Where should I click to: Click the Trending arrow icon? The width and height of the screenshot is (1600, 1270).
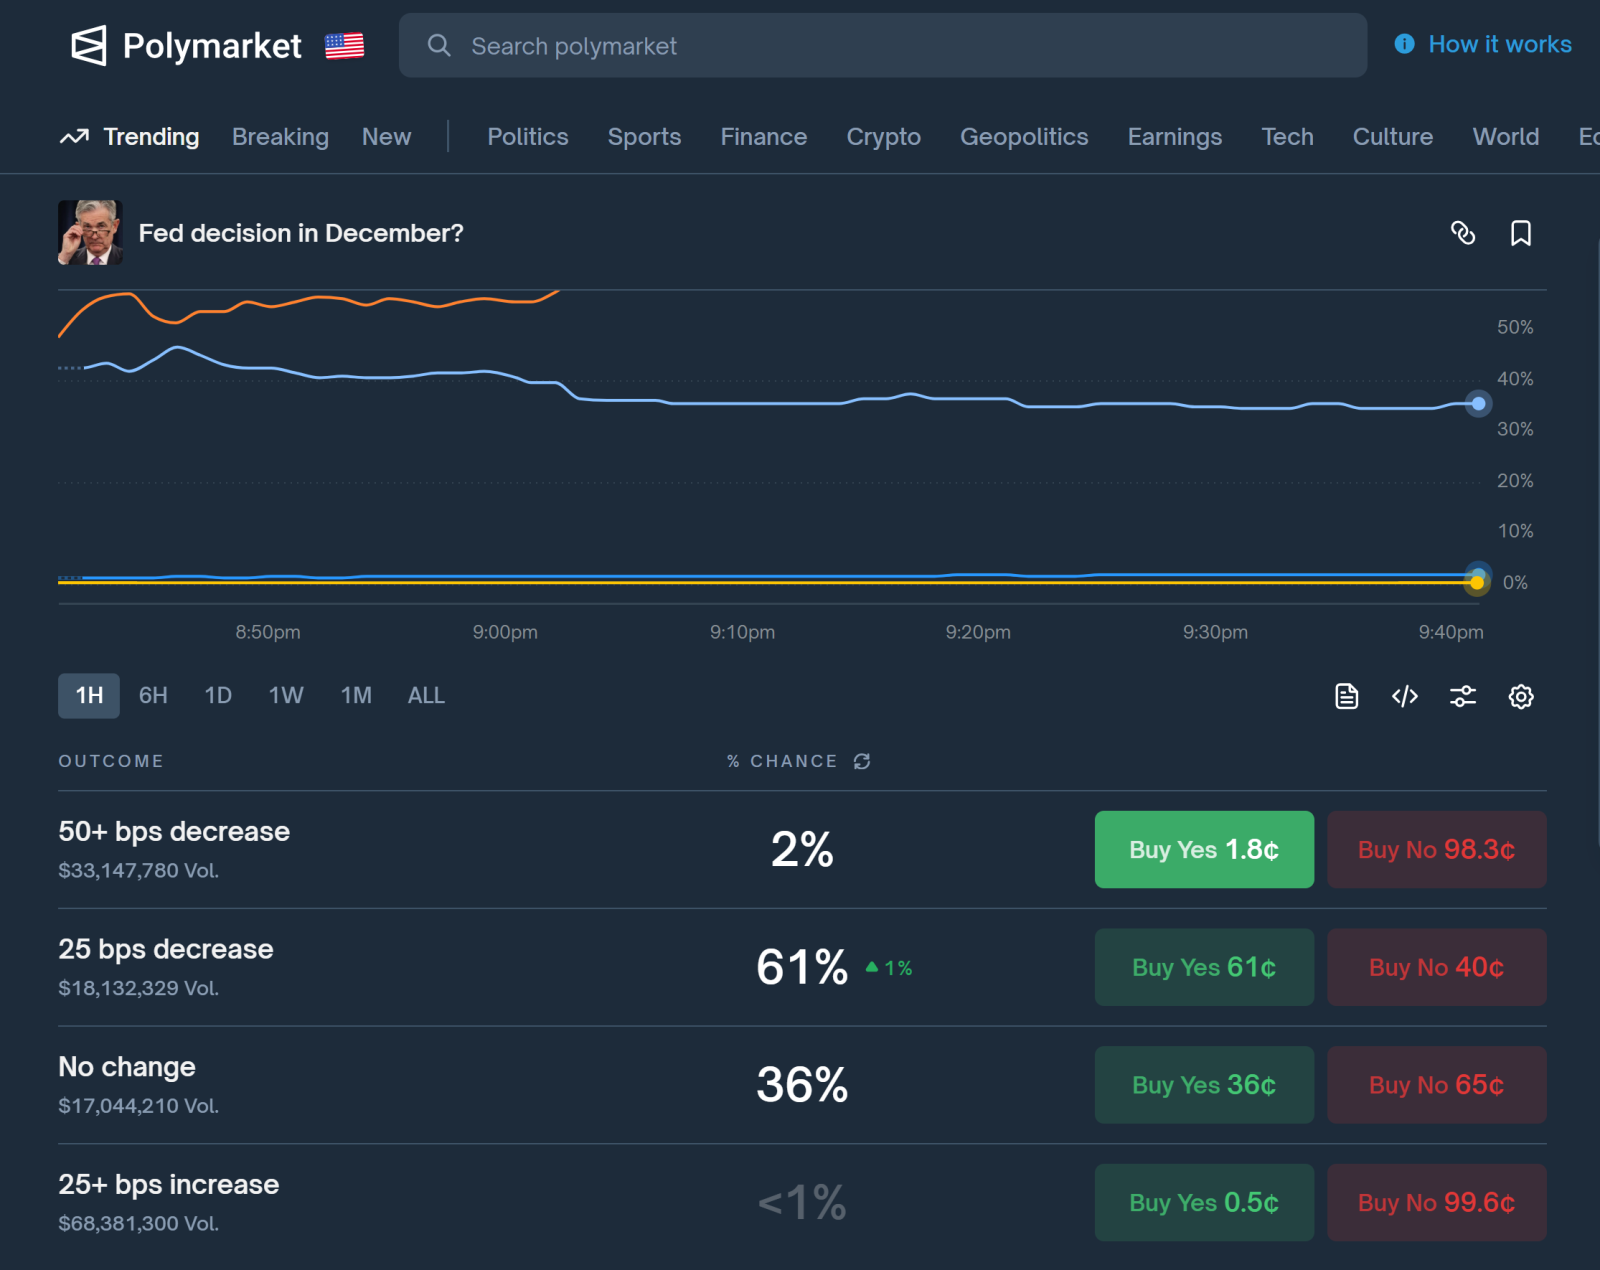(x=74, y=137)
